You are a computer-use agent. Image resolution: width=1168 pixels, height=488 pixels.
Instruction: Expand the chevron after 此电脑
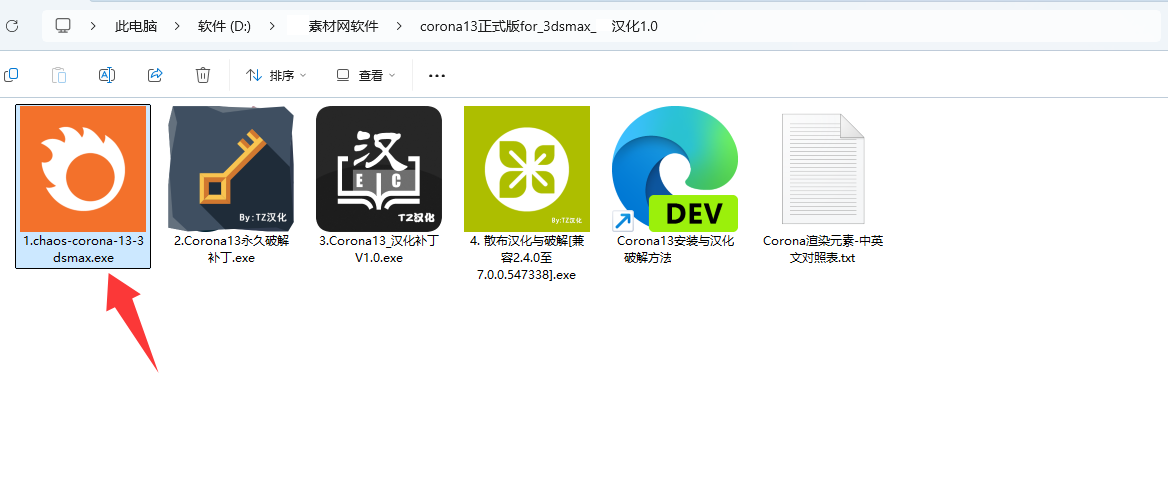pyautogui.click(x=177, y=26)
